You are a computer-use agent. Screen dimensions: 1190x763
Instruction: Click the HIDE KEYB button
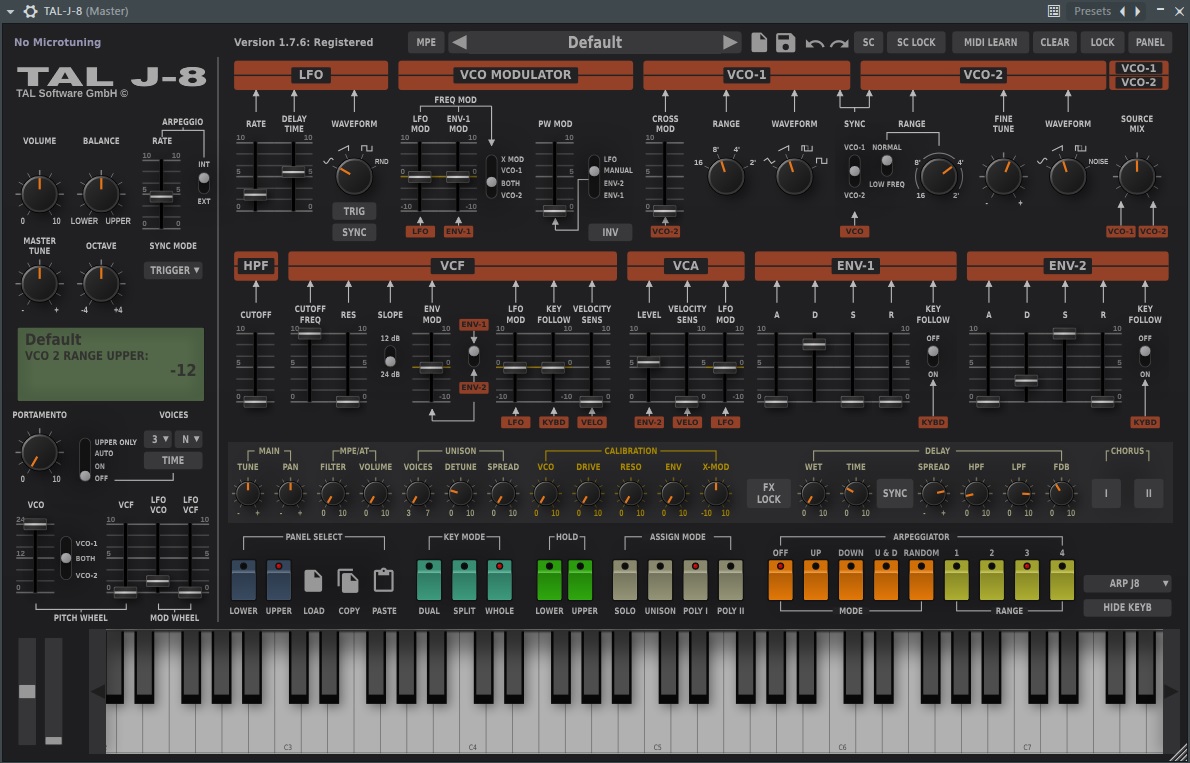coord(1127,607)
